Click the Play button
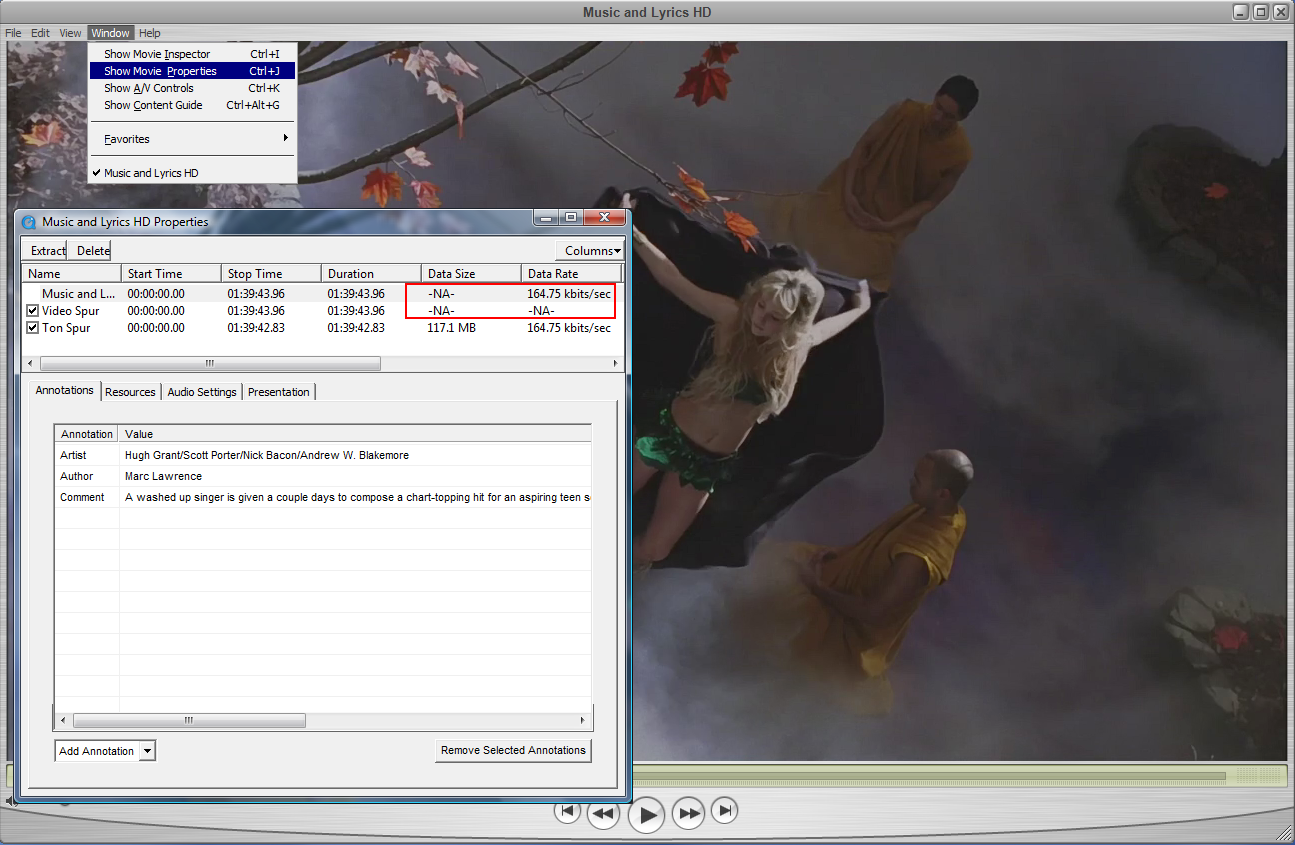The height and width of the screenshot is (845, 1295). tap(647, 815)
